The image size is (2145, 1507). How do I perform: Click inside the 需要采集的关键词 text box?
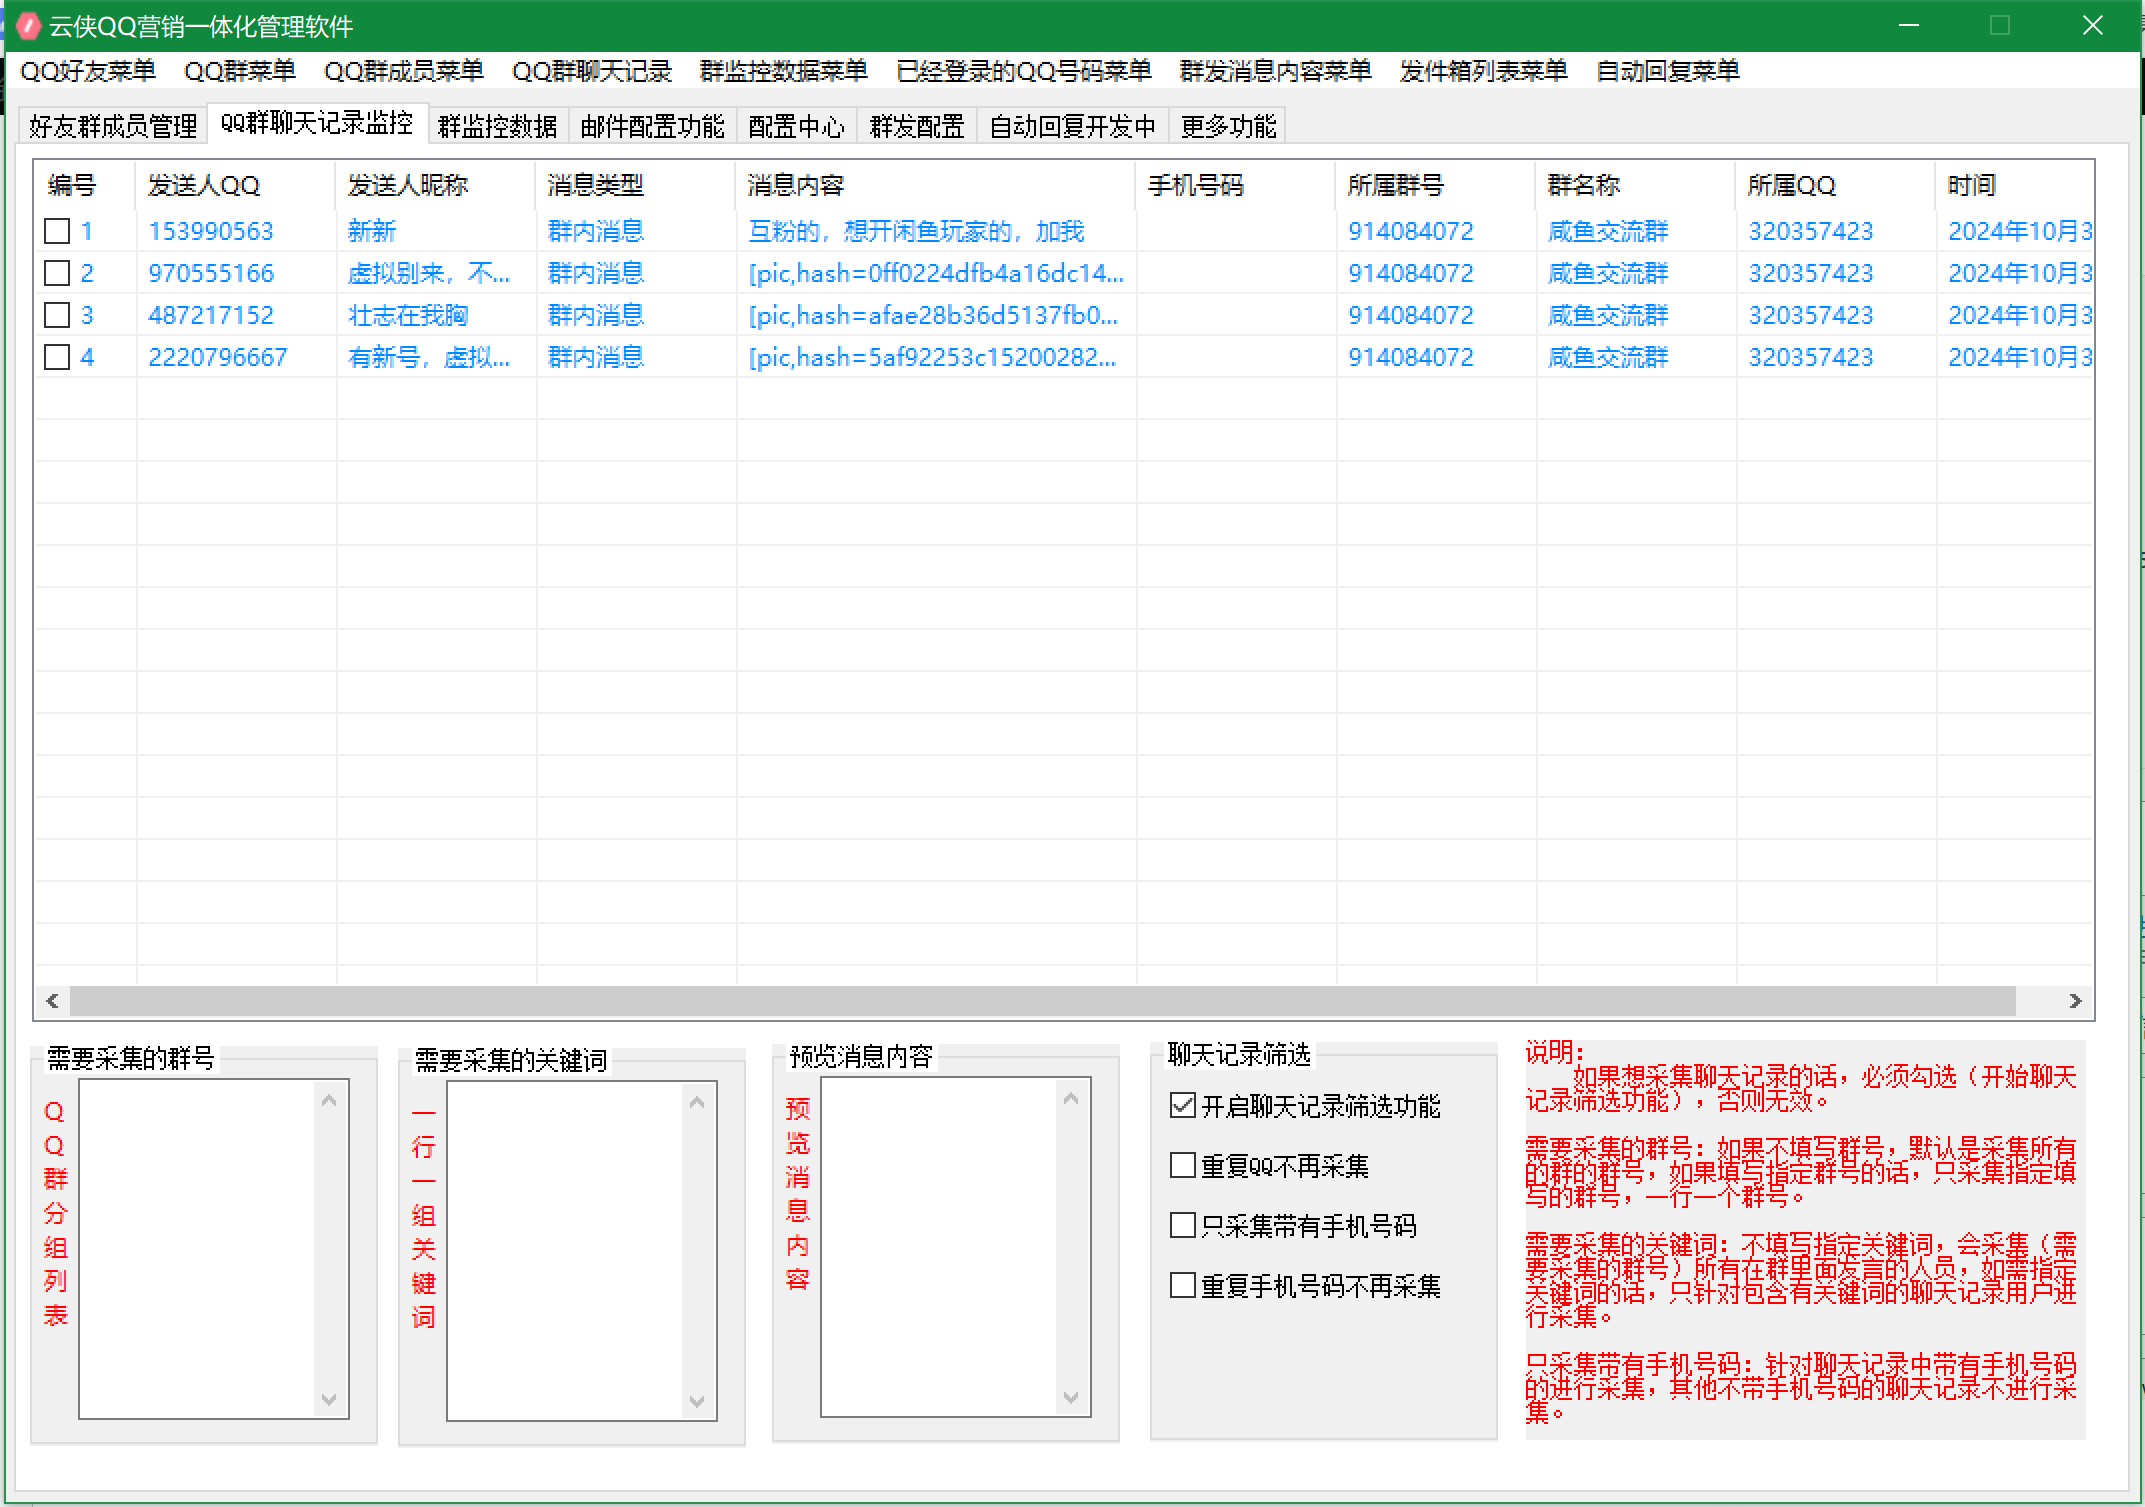tap(565, 1251)
